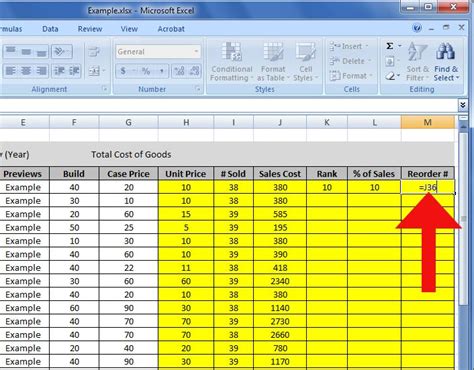The height and width of the screenshot is (370, 474).
Task: Open the Review ribbon tab
Action: pos(90,29)
